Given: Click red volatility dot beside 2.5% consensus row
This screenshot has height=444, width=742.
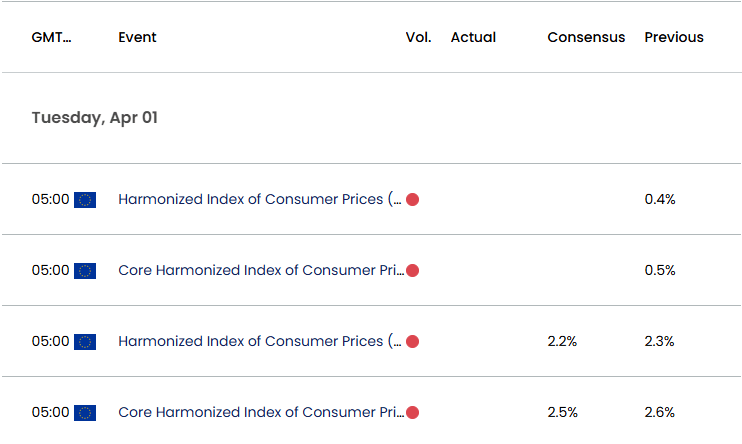Looking at the screenshot, I should (413, 413).
